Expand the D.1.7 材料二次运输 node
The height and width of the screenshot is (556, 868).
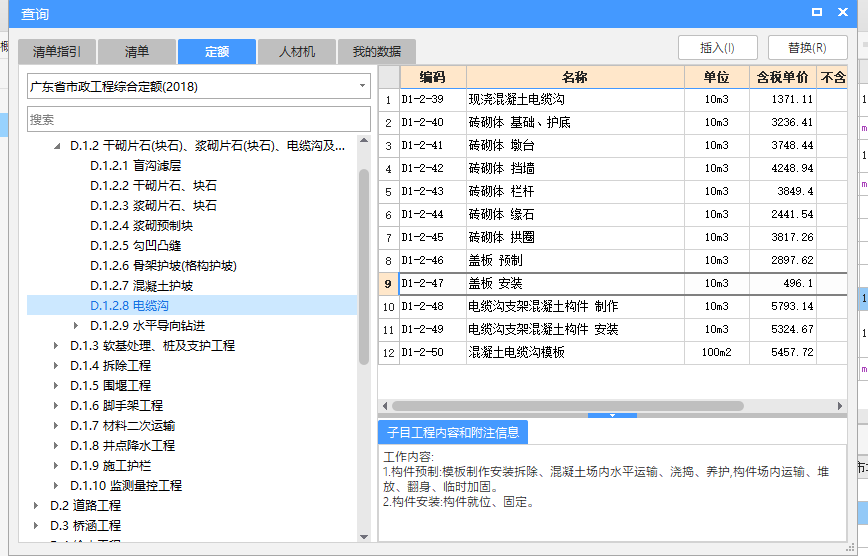(56, 425)
